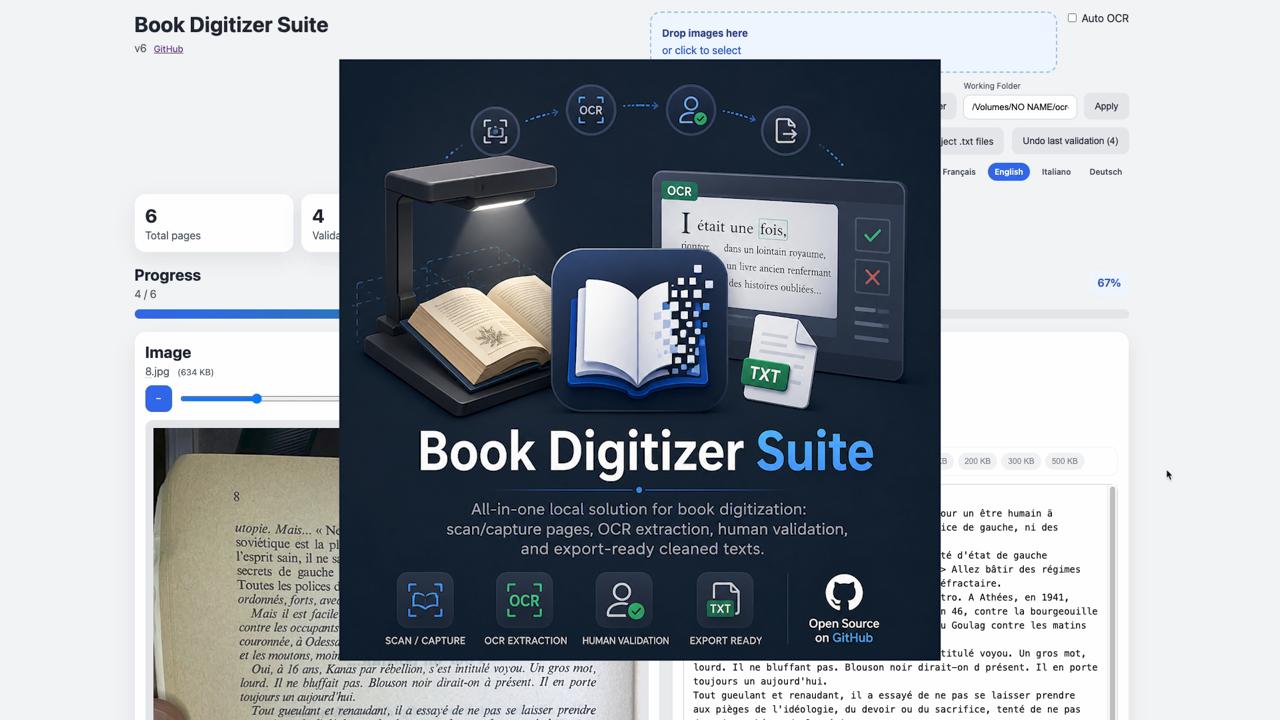Click the Export Ready feature icon
The height and width of the screenshot is (720, 1280).
(725, 601)
